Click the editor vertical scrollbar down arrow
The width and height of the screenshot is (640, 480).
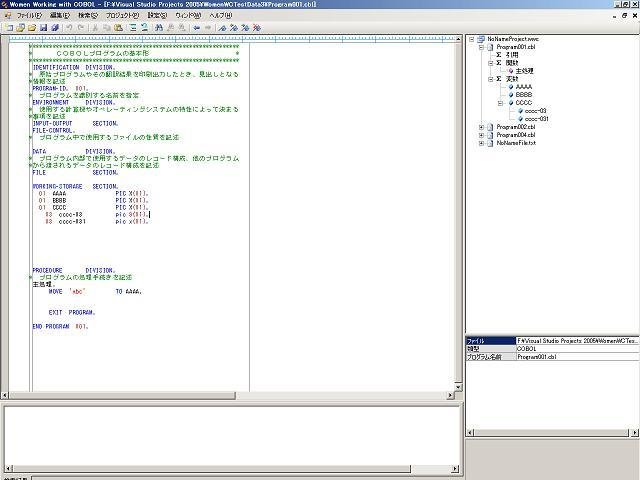458,387
